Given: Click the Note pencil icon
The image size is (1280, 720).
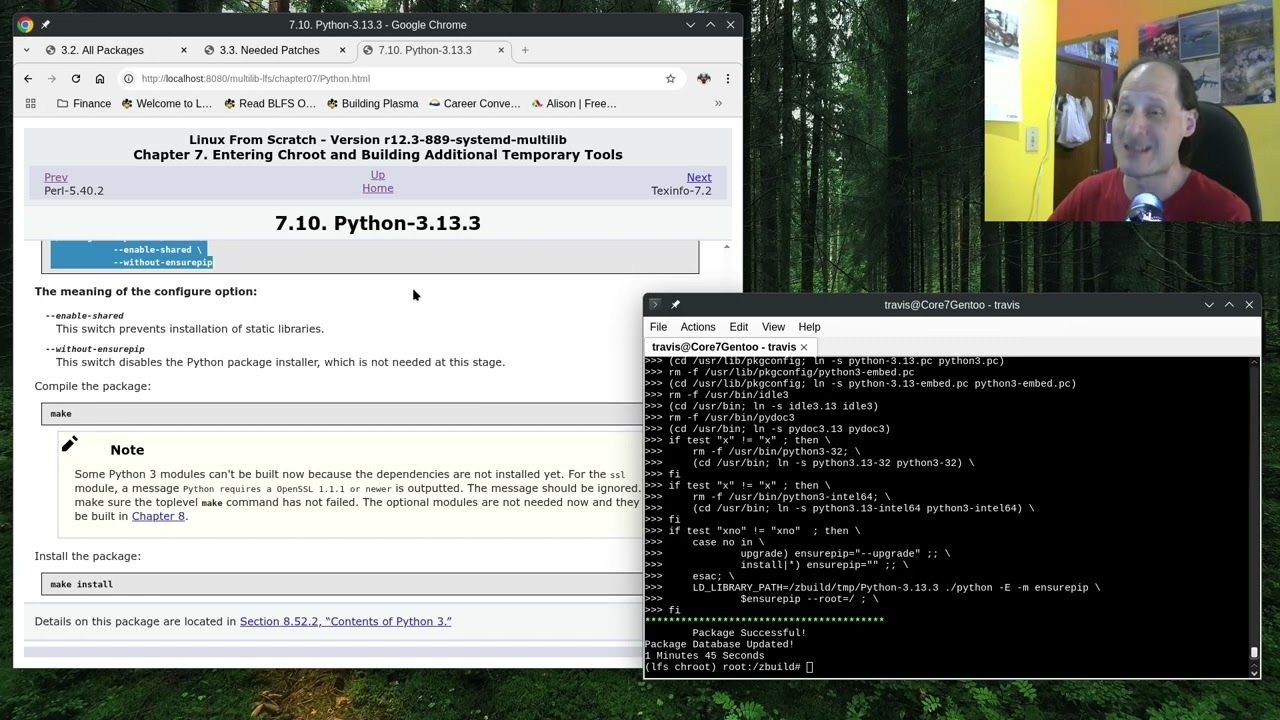Looking at the screenshot, I should coord(69,444).
